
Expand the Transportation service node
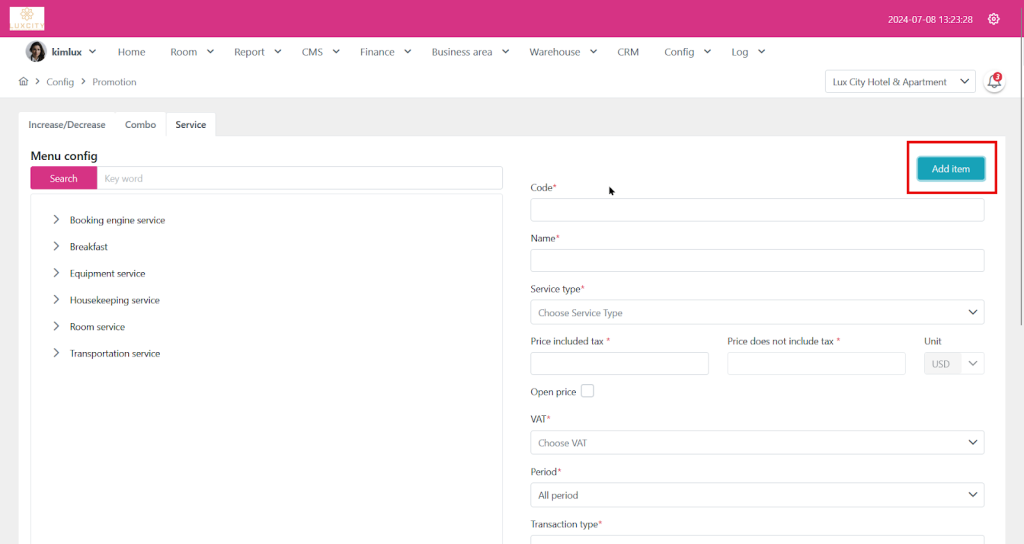tap(56, 353)
